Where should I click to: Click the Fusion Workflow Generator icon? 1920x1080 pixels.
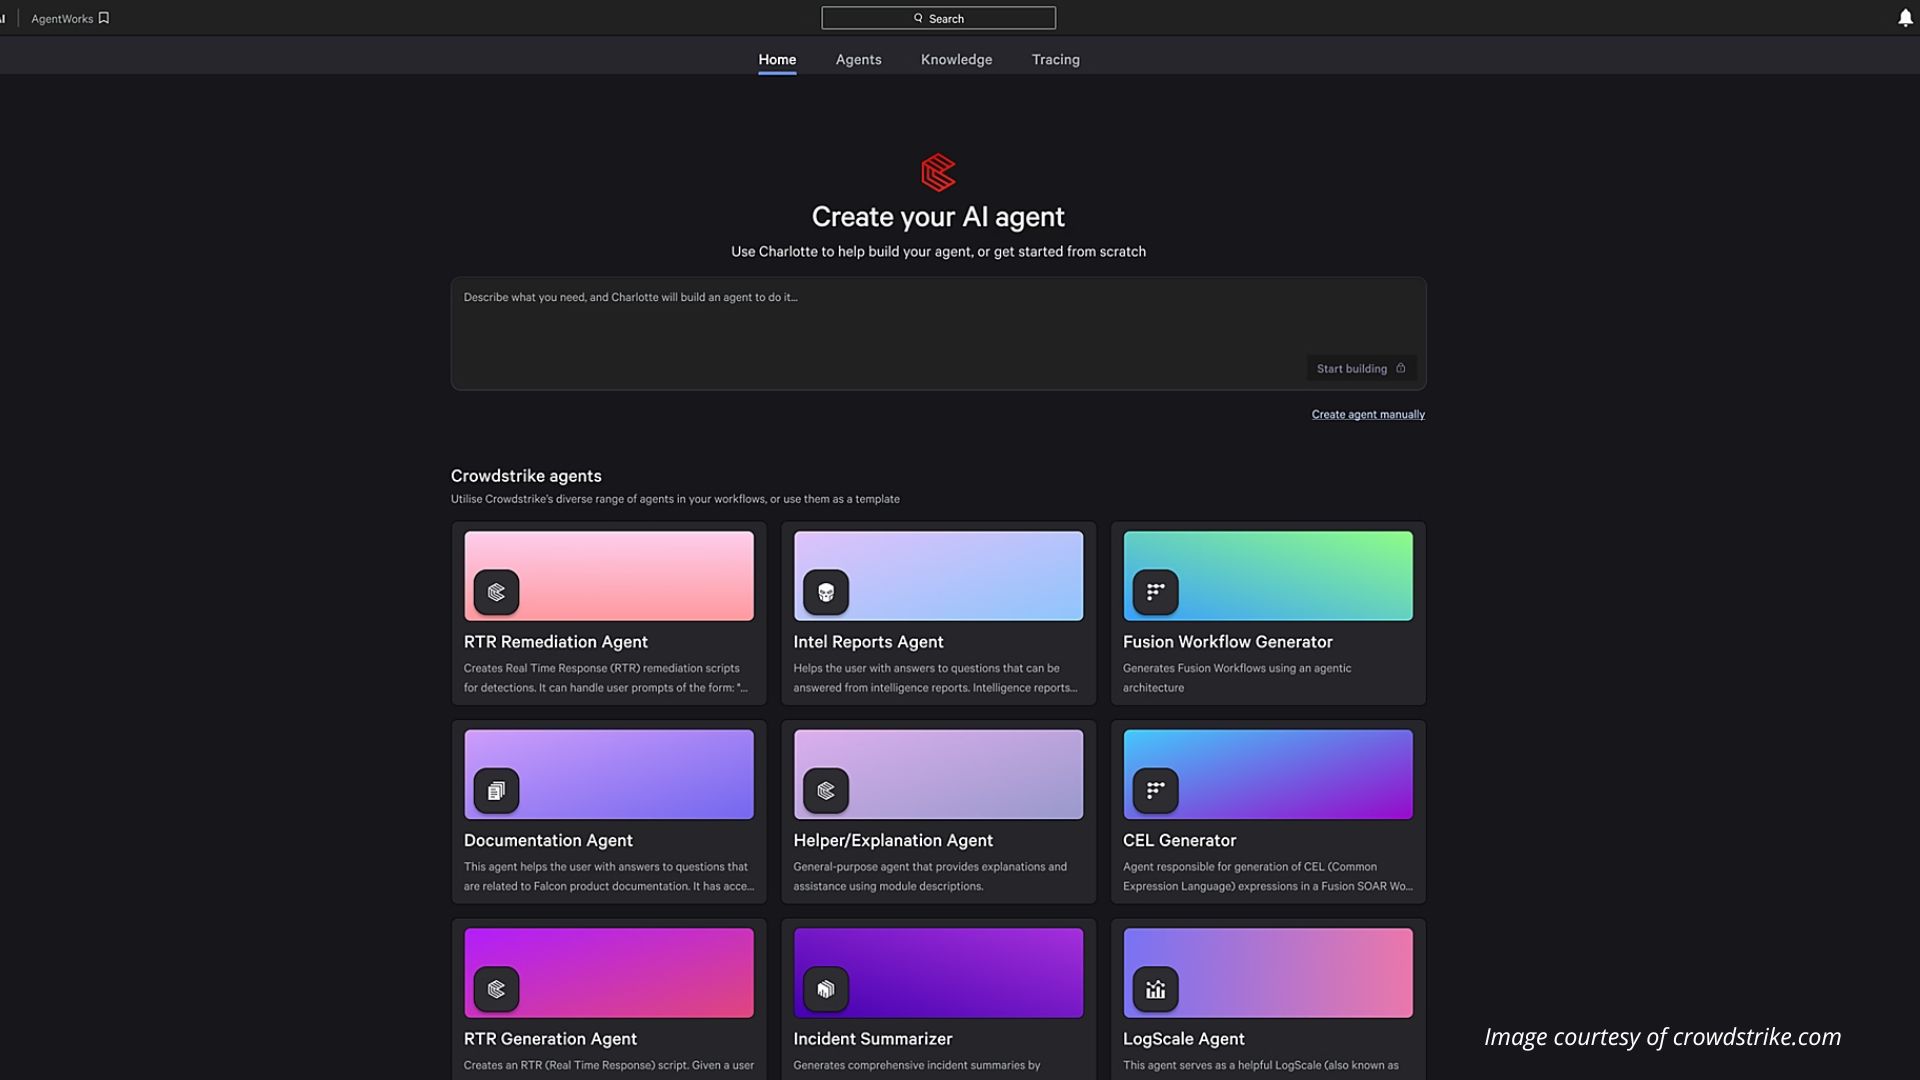(1155, 592)
